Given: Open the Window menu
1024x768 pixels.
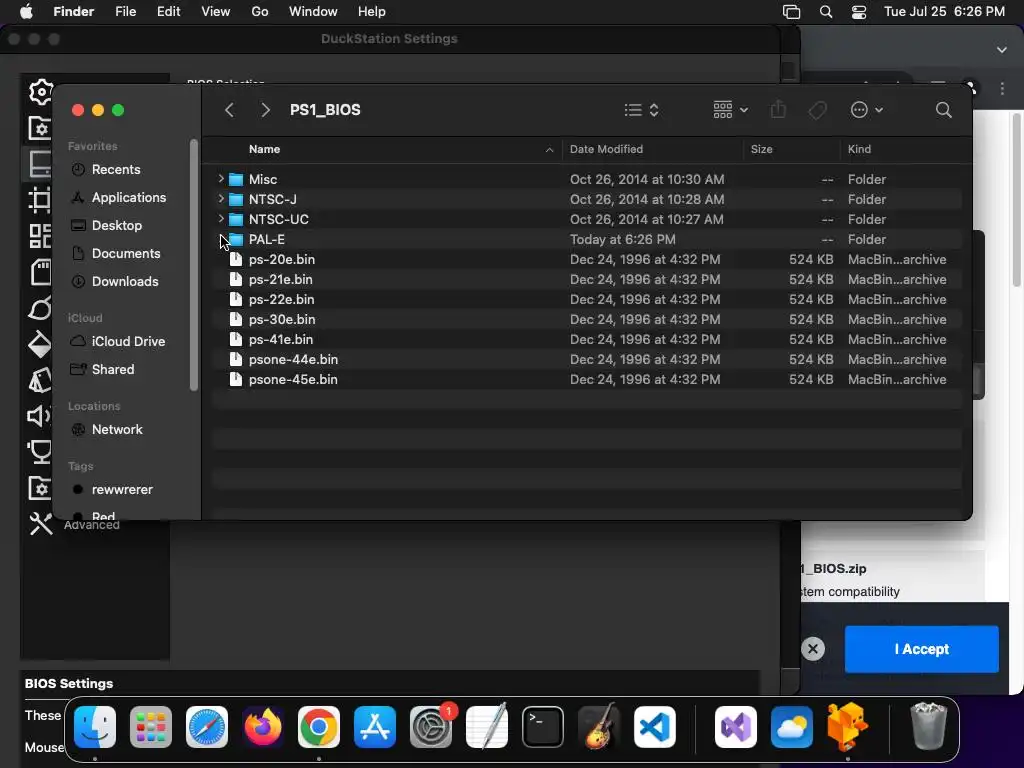Looking at the screenshot, I should [x=313, y=12].
